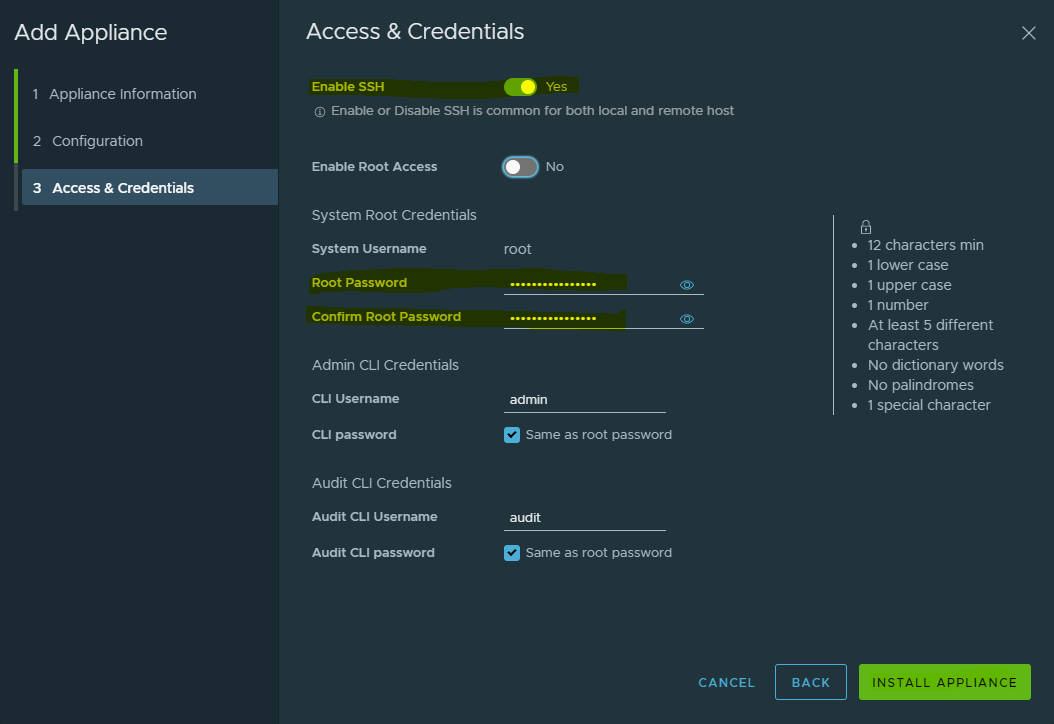Click the '1 special character' requirement

[x=929, y=405]
